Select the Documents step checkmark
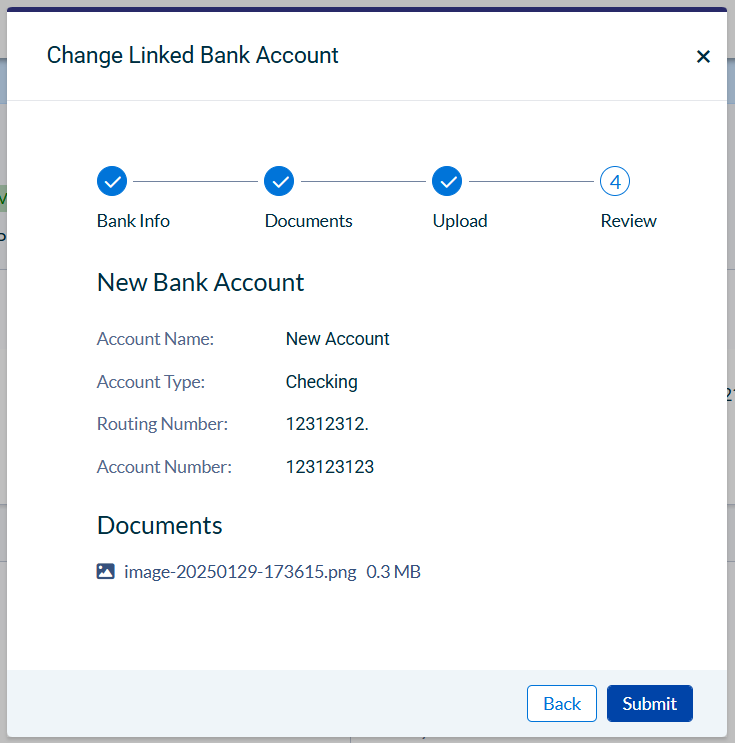735x743 pixels. (x=279, y=181)
